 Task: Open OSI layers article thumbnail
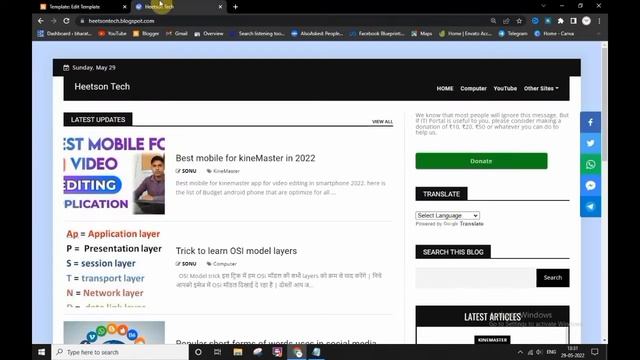pos(114,267)
